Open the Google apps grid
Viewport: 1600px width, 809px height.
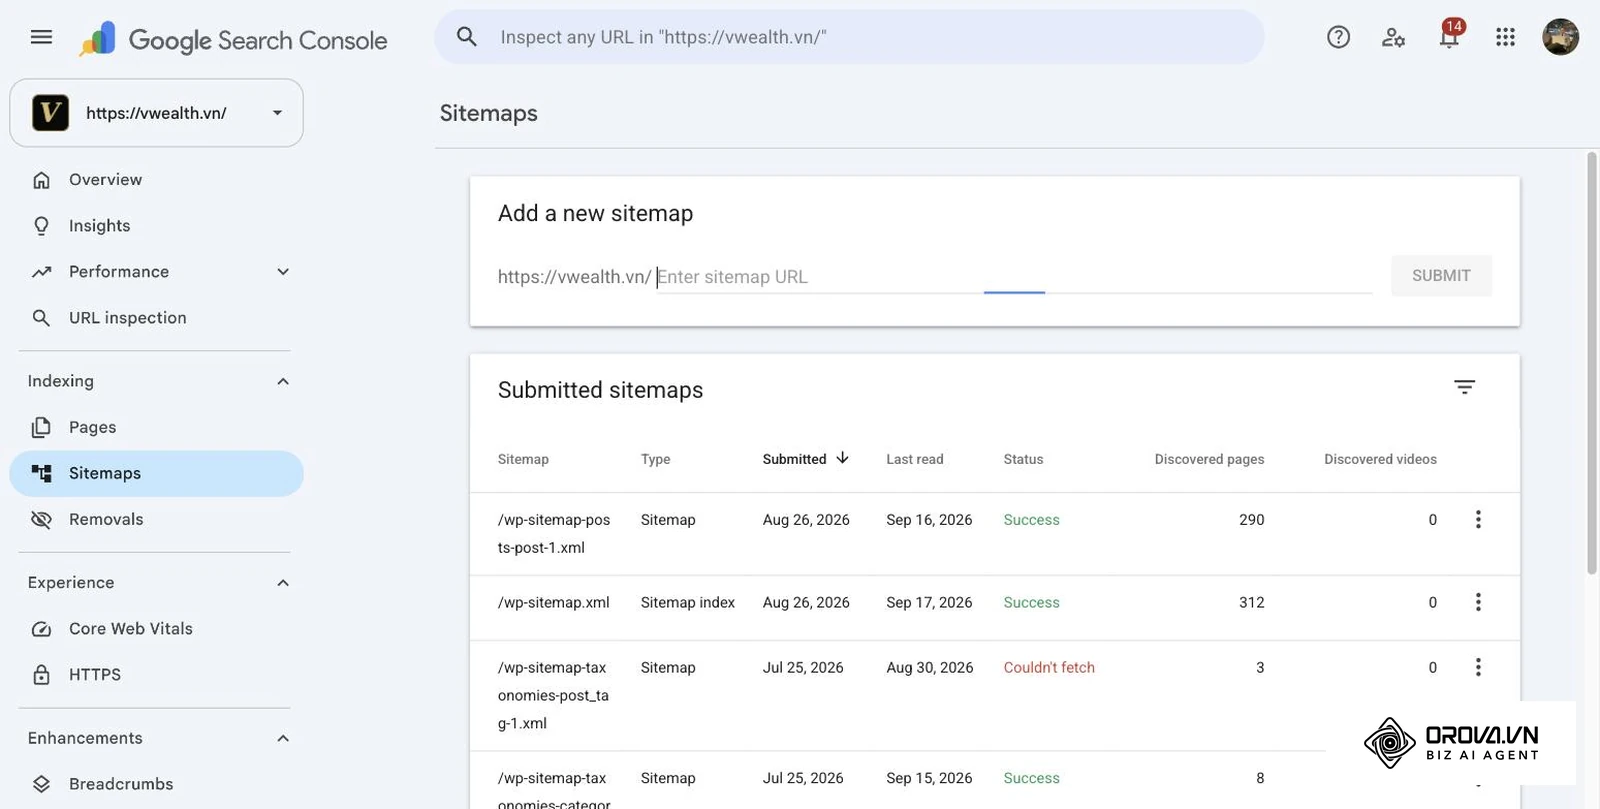pos(1505,37)
